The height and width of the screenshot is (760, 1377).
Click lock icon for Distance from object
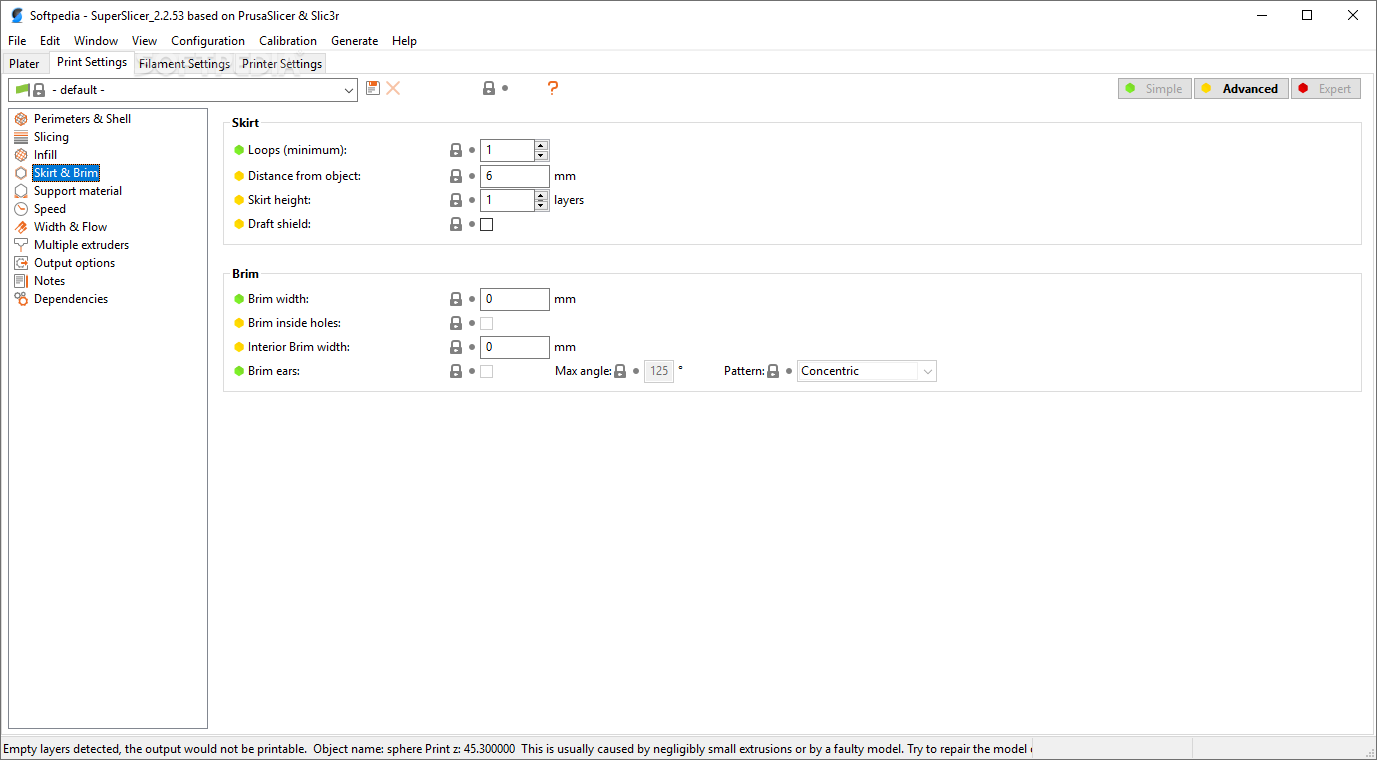tap(456, 176)
